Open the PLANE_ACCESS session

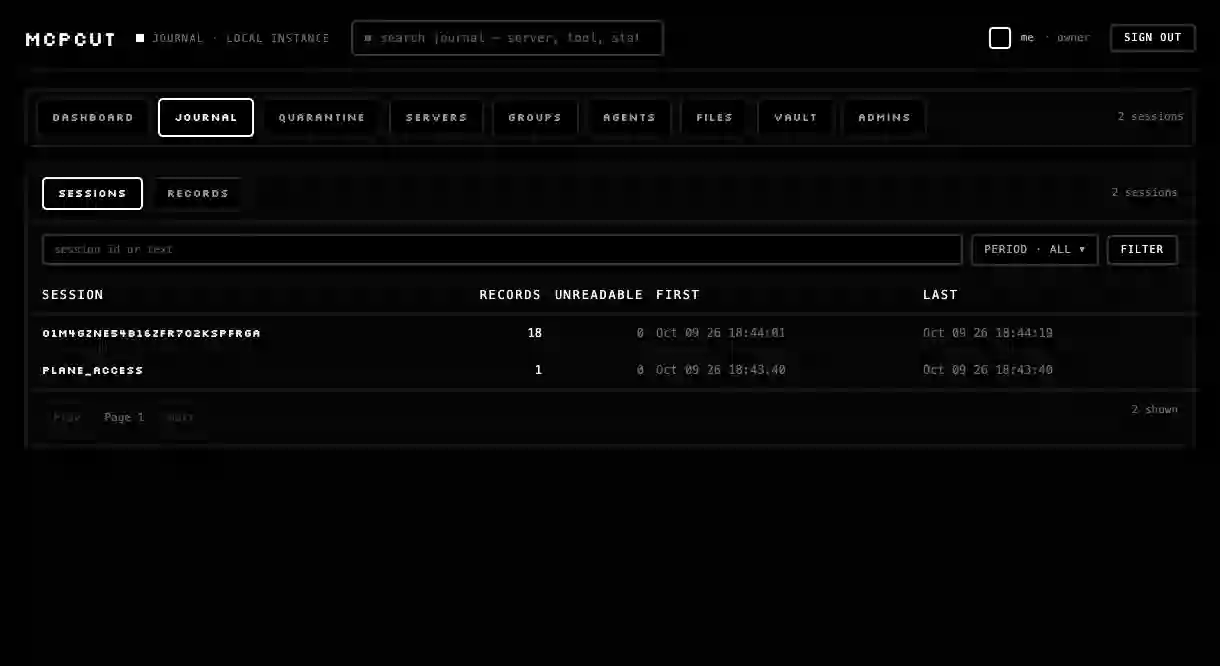click(x=93, y=370)
